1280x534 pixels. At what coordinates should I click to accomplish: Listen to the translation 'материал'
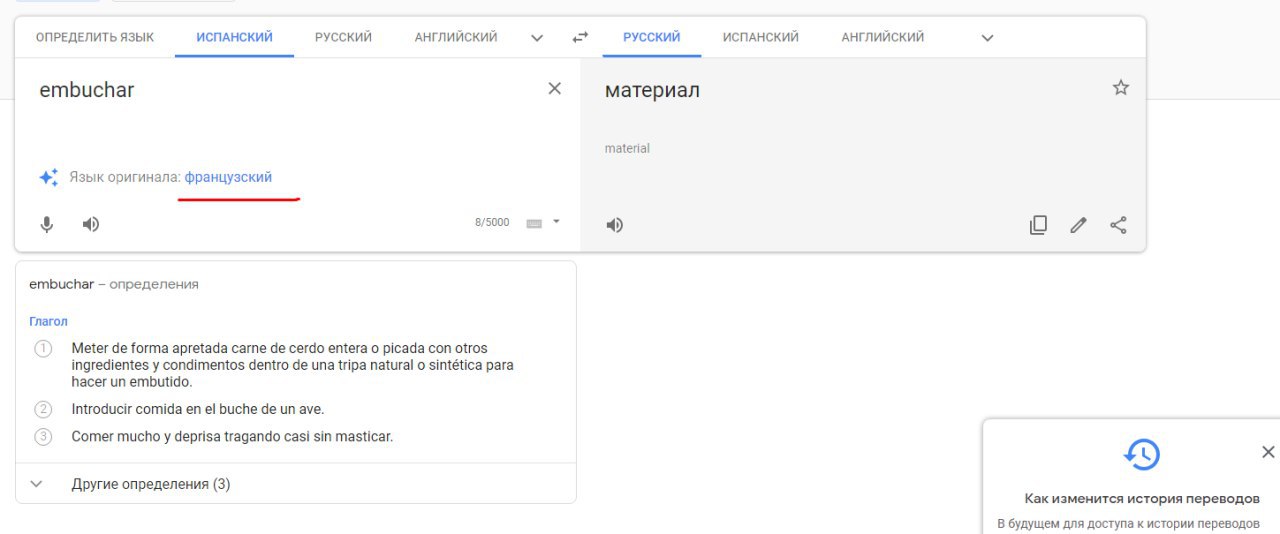tap(615, 226)
